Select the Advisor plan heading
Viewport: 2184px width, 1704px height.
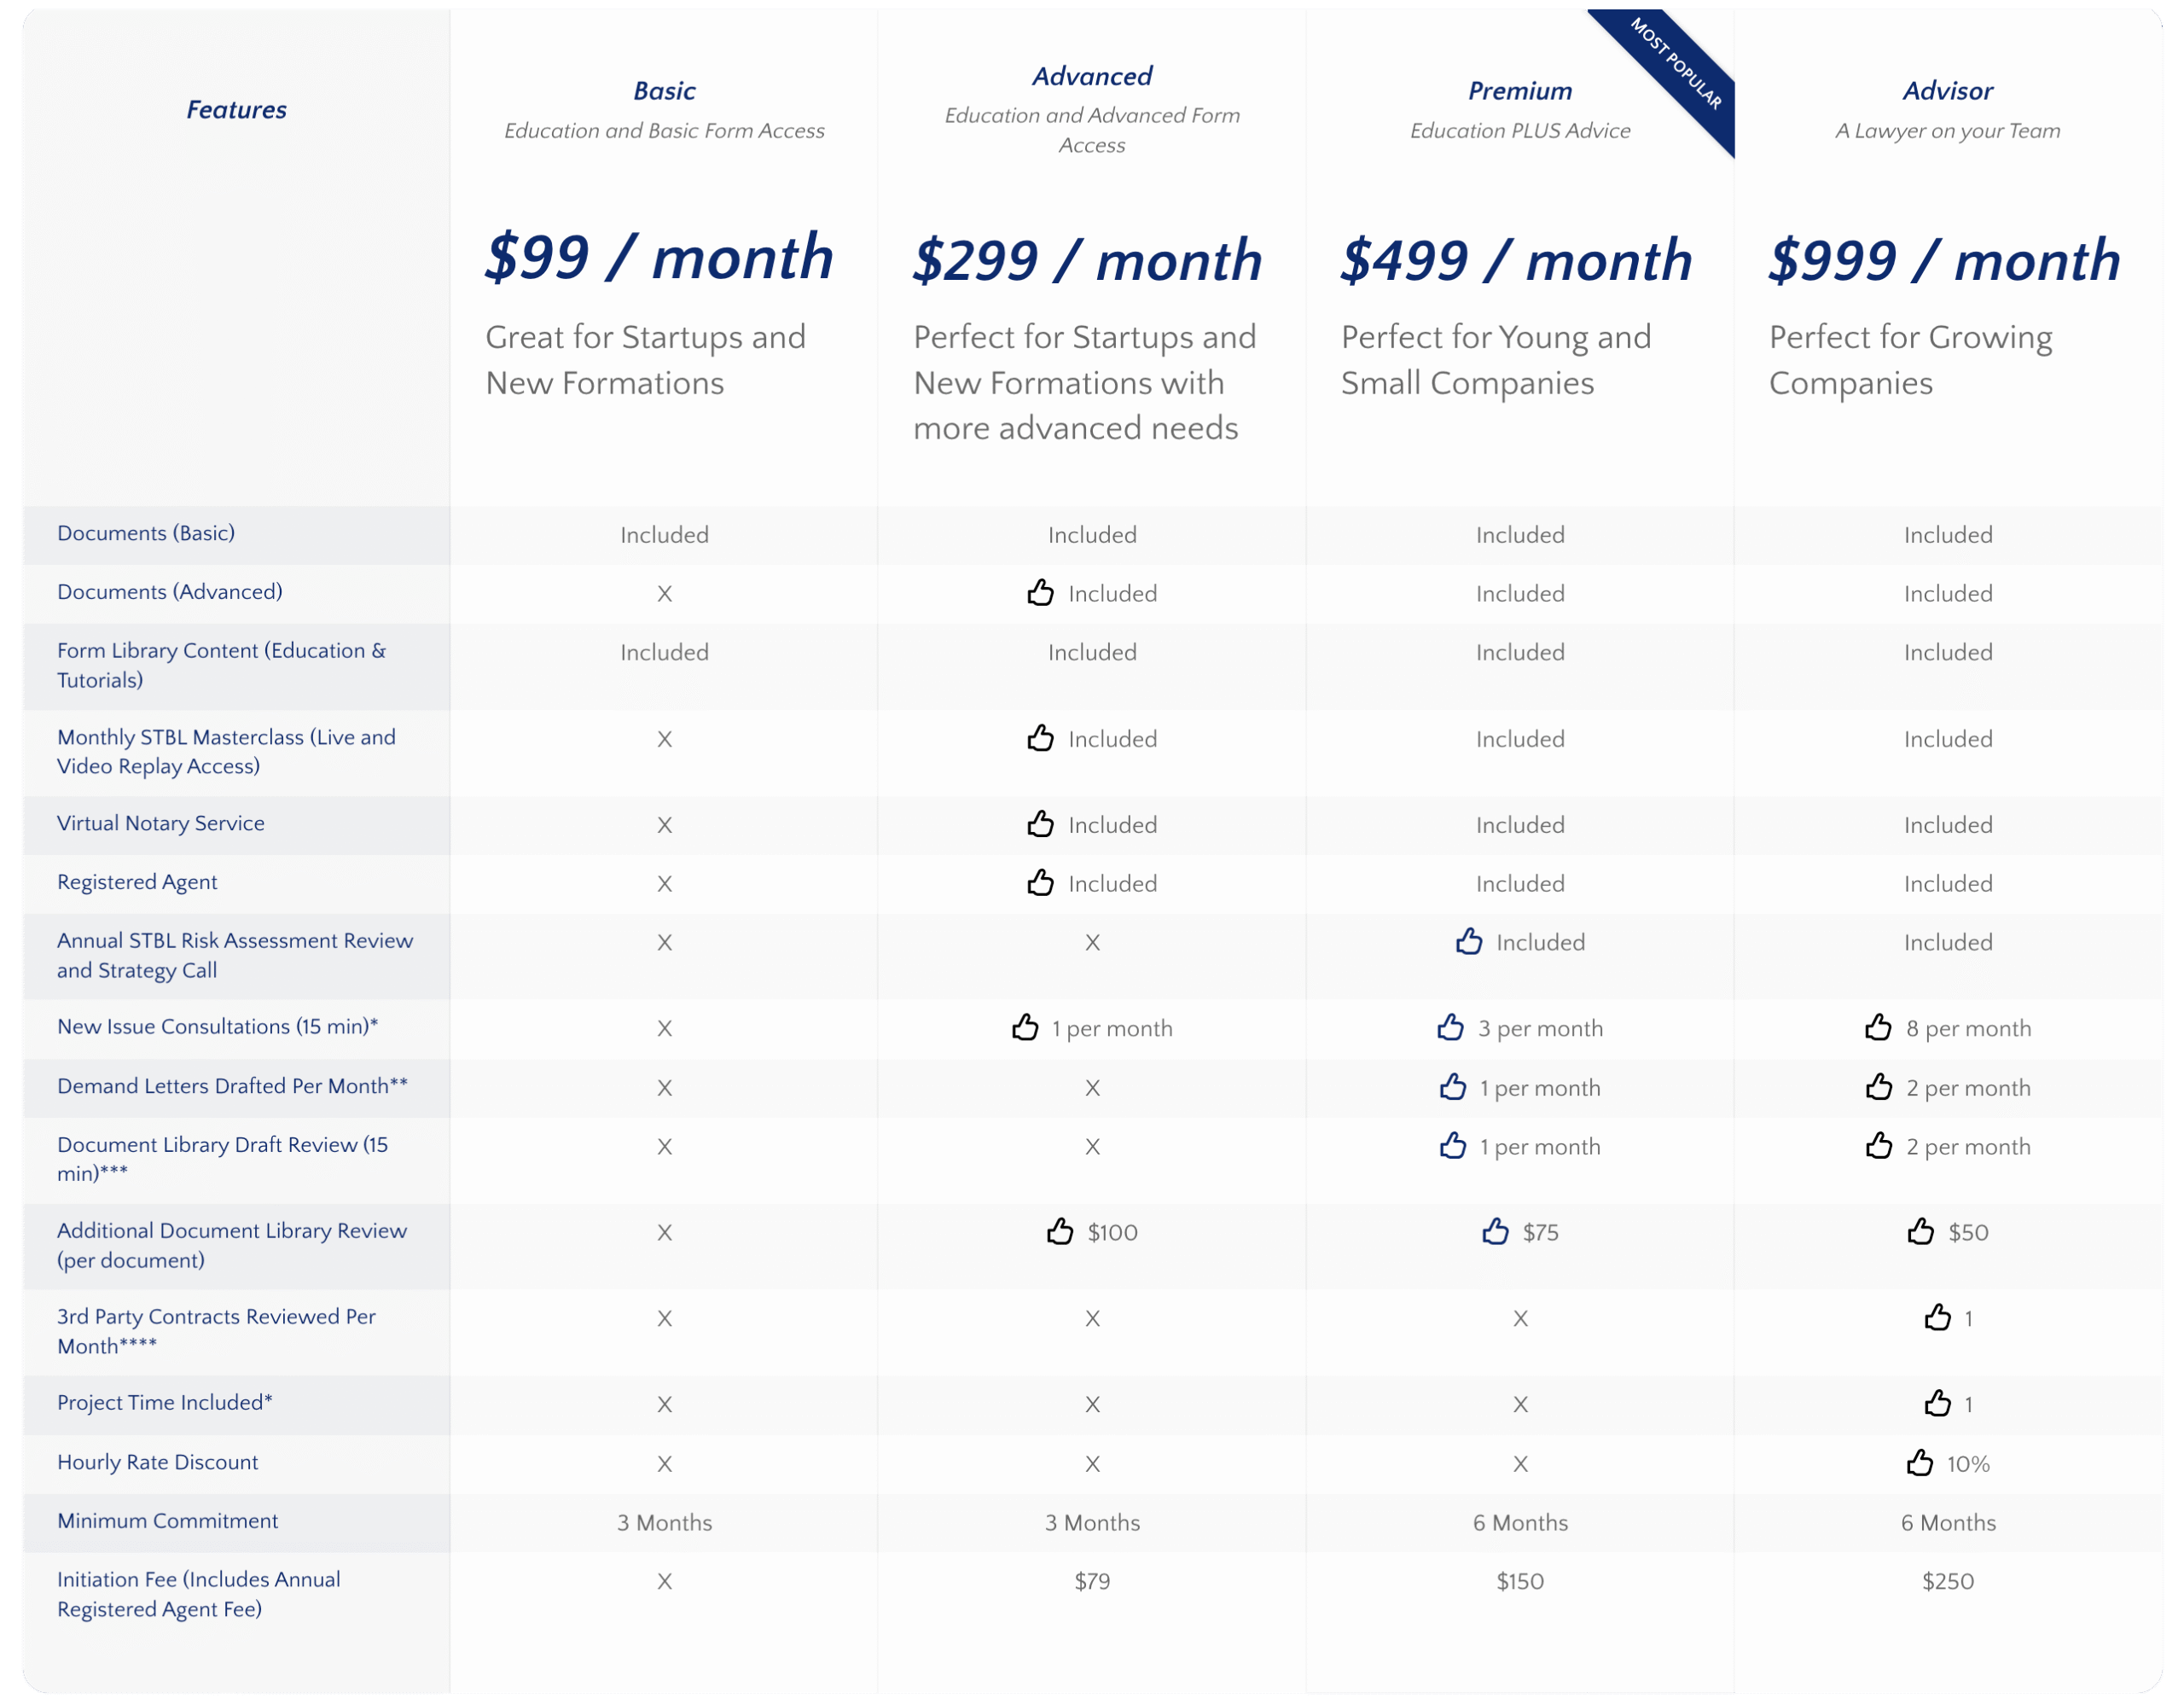pyautogui.click(x=1947, y=91)
